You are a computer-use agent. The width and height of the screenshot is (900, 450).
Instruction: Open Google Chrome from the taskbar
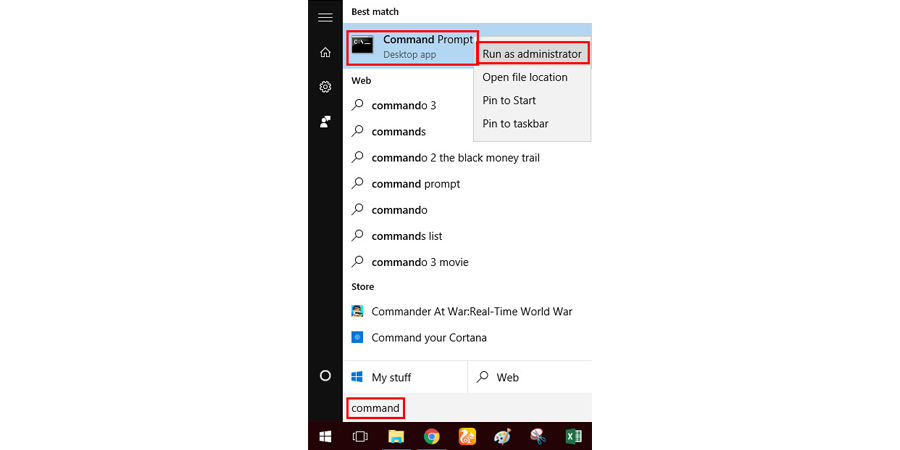431,436
